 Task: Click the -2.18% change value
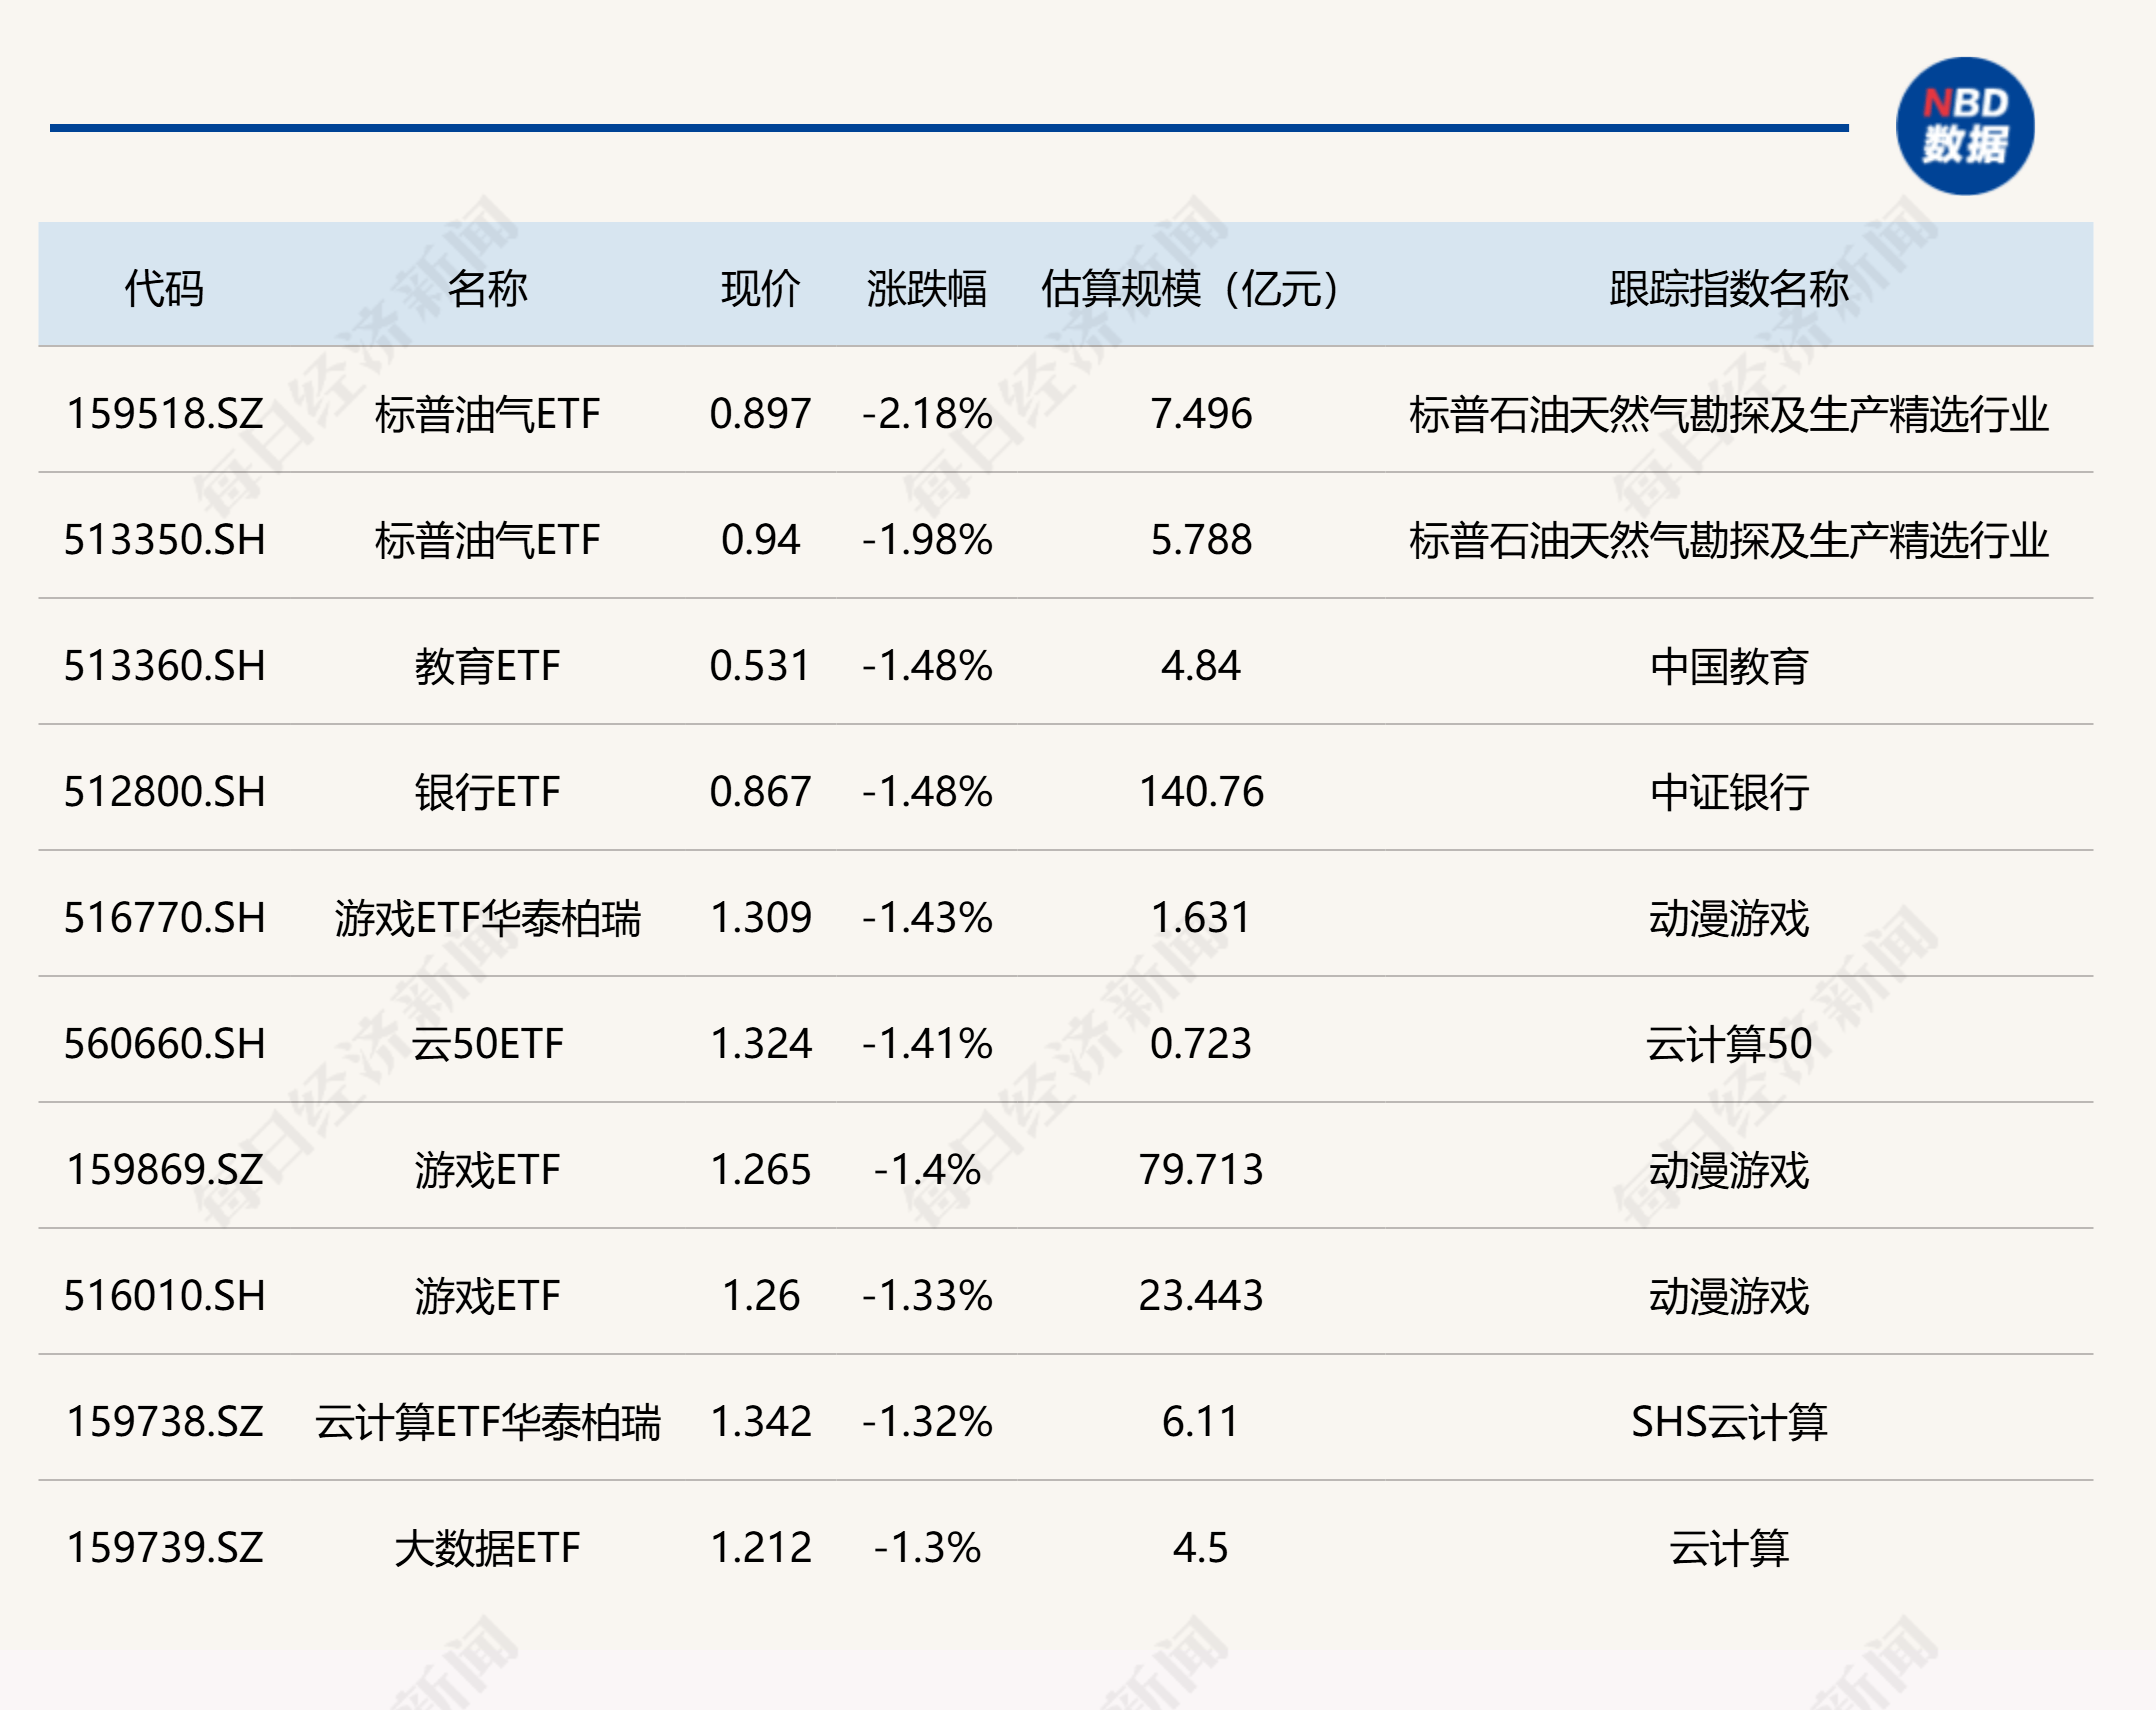click(x=927, y=414)
